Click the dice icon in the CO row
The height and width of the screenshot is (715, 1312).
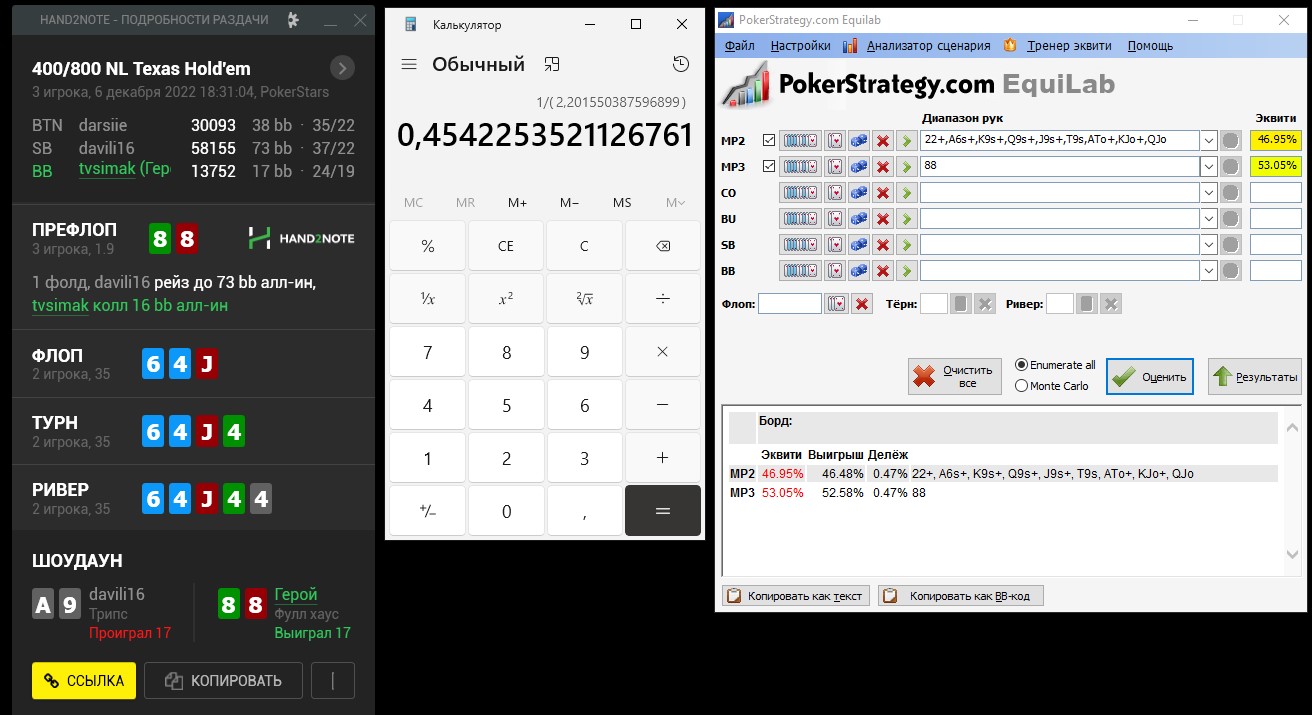point(859,192)
